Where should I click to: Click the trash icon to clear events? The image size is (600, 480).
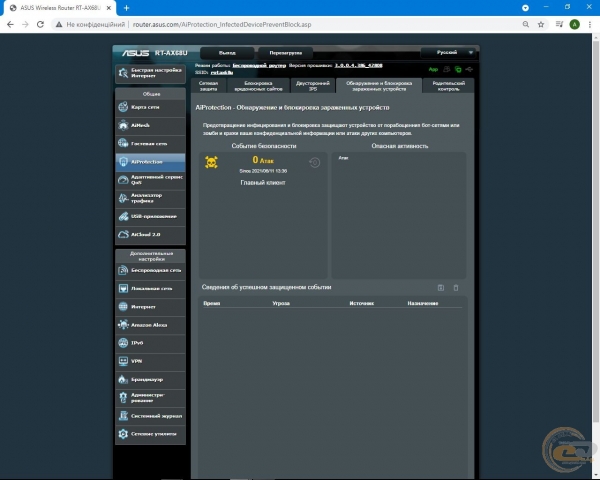point(456,287)
